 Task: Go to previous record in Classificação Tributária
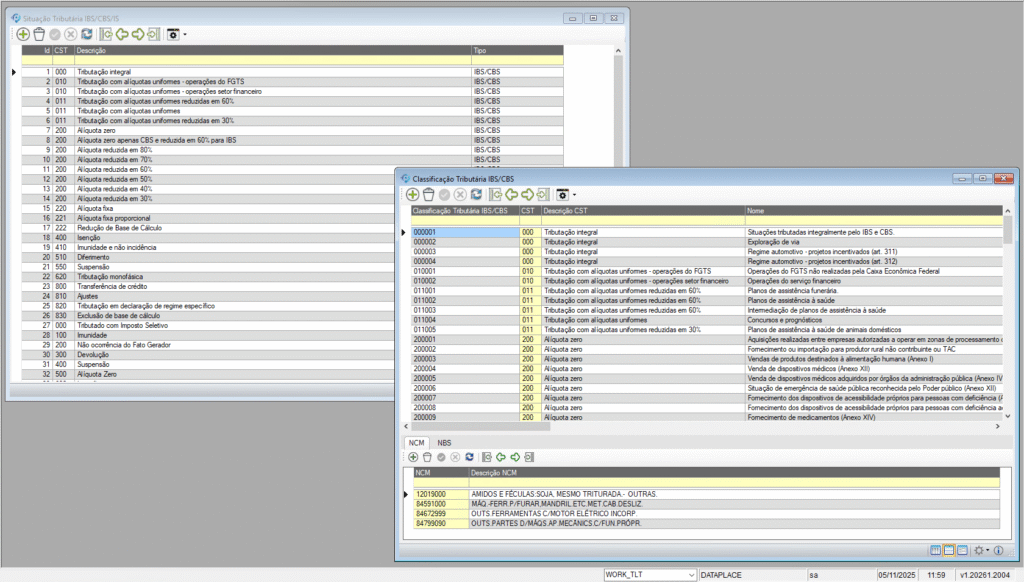tap(510, 194)
